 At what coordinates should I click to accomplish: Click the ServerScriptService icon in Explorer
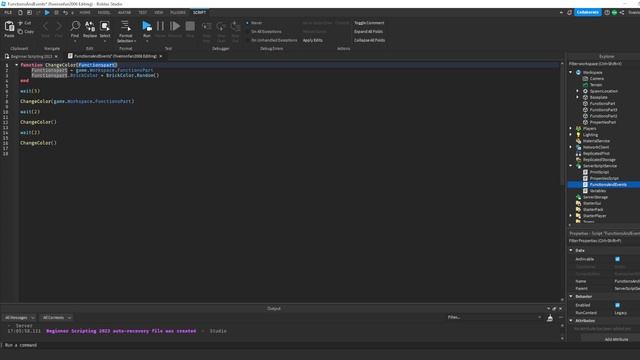pyautogui.click(x=578, y=166)
